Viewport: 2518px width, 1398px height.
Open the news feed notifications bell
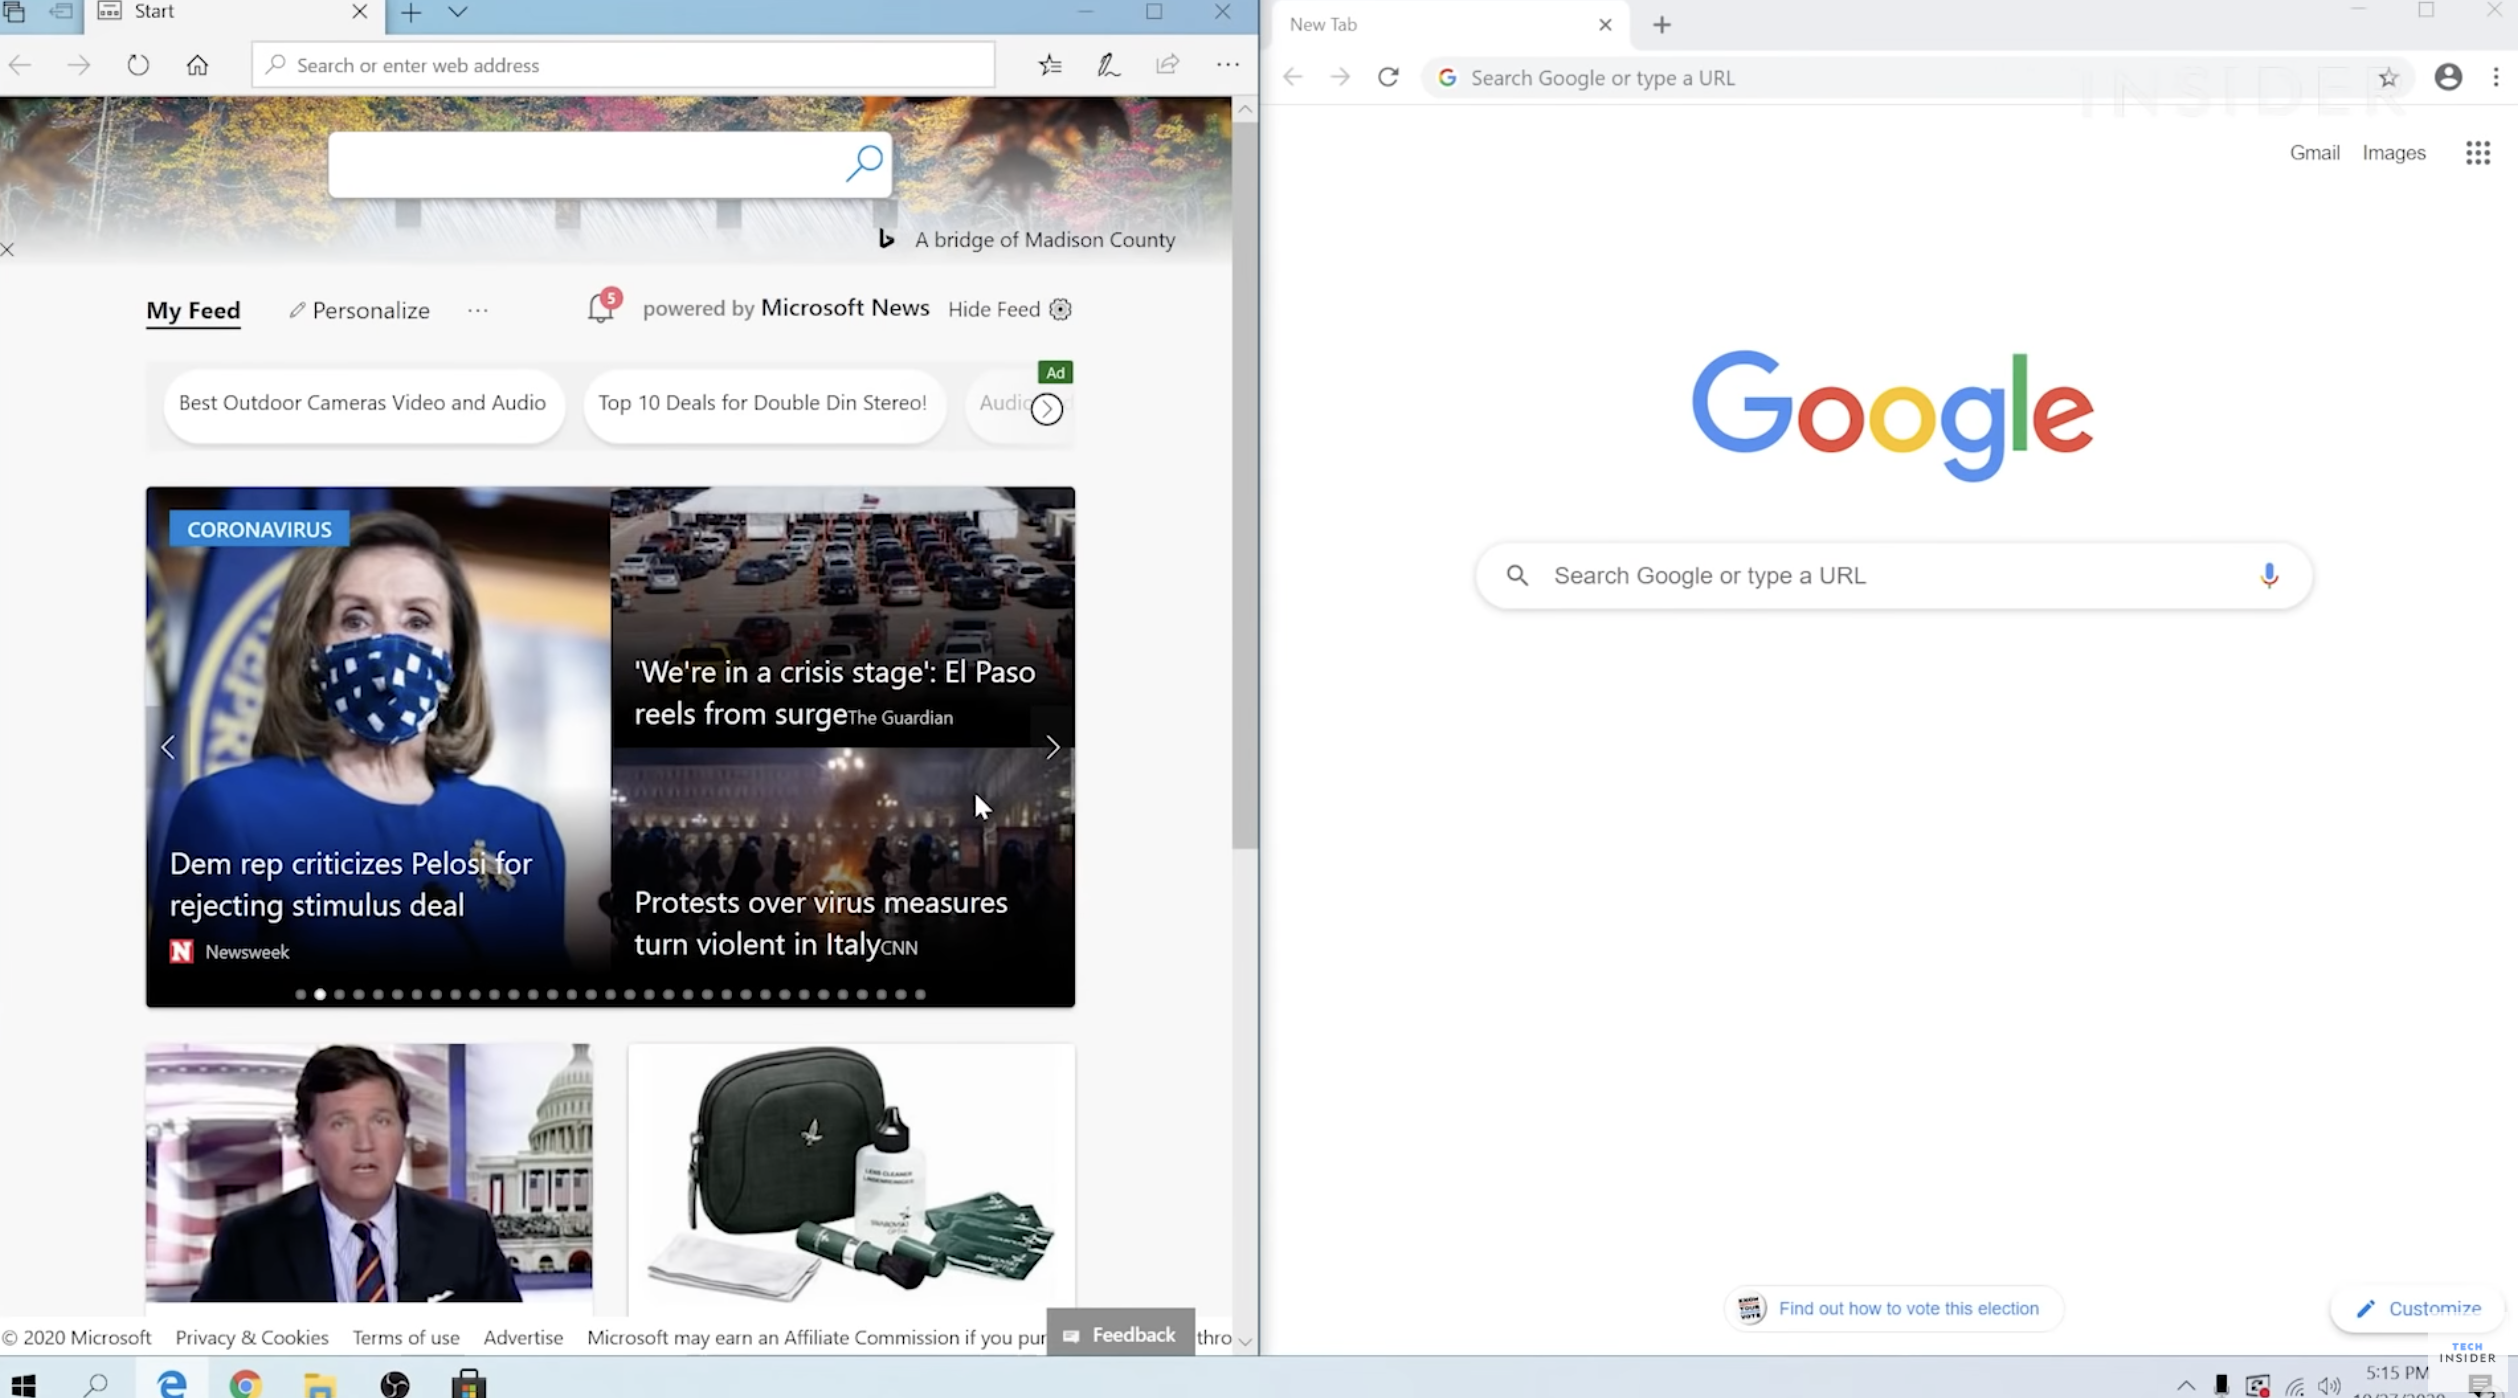coord(600,308)
